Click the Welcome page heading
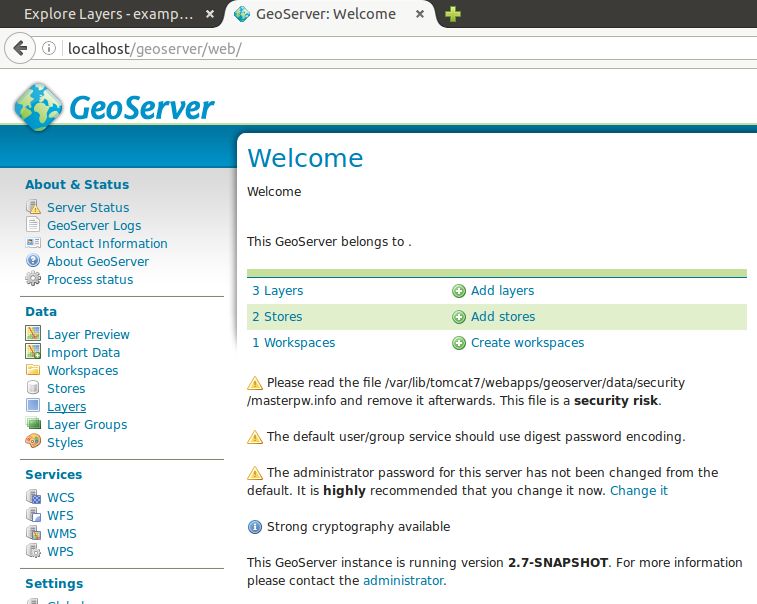The width and height of the screenshot is (757, 604). (x=305, y=158)
